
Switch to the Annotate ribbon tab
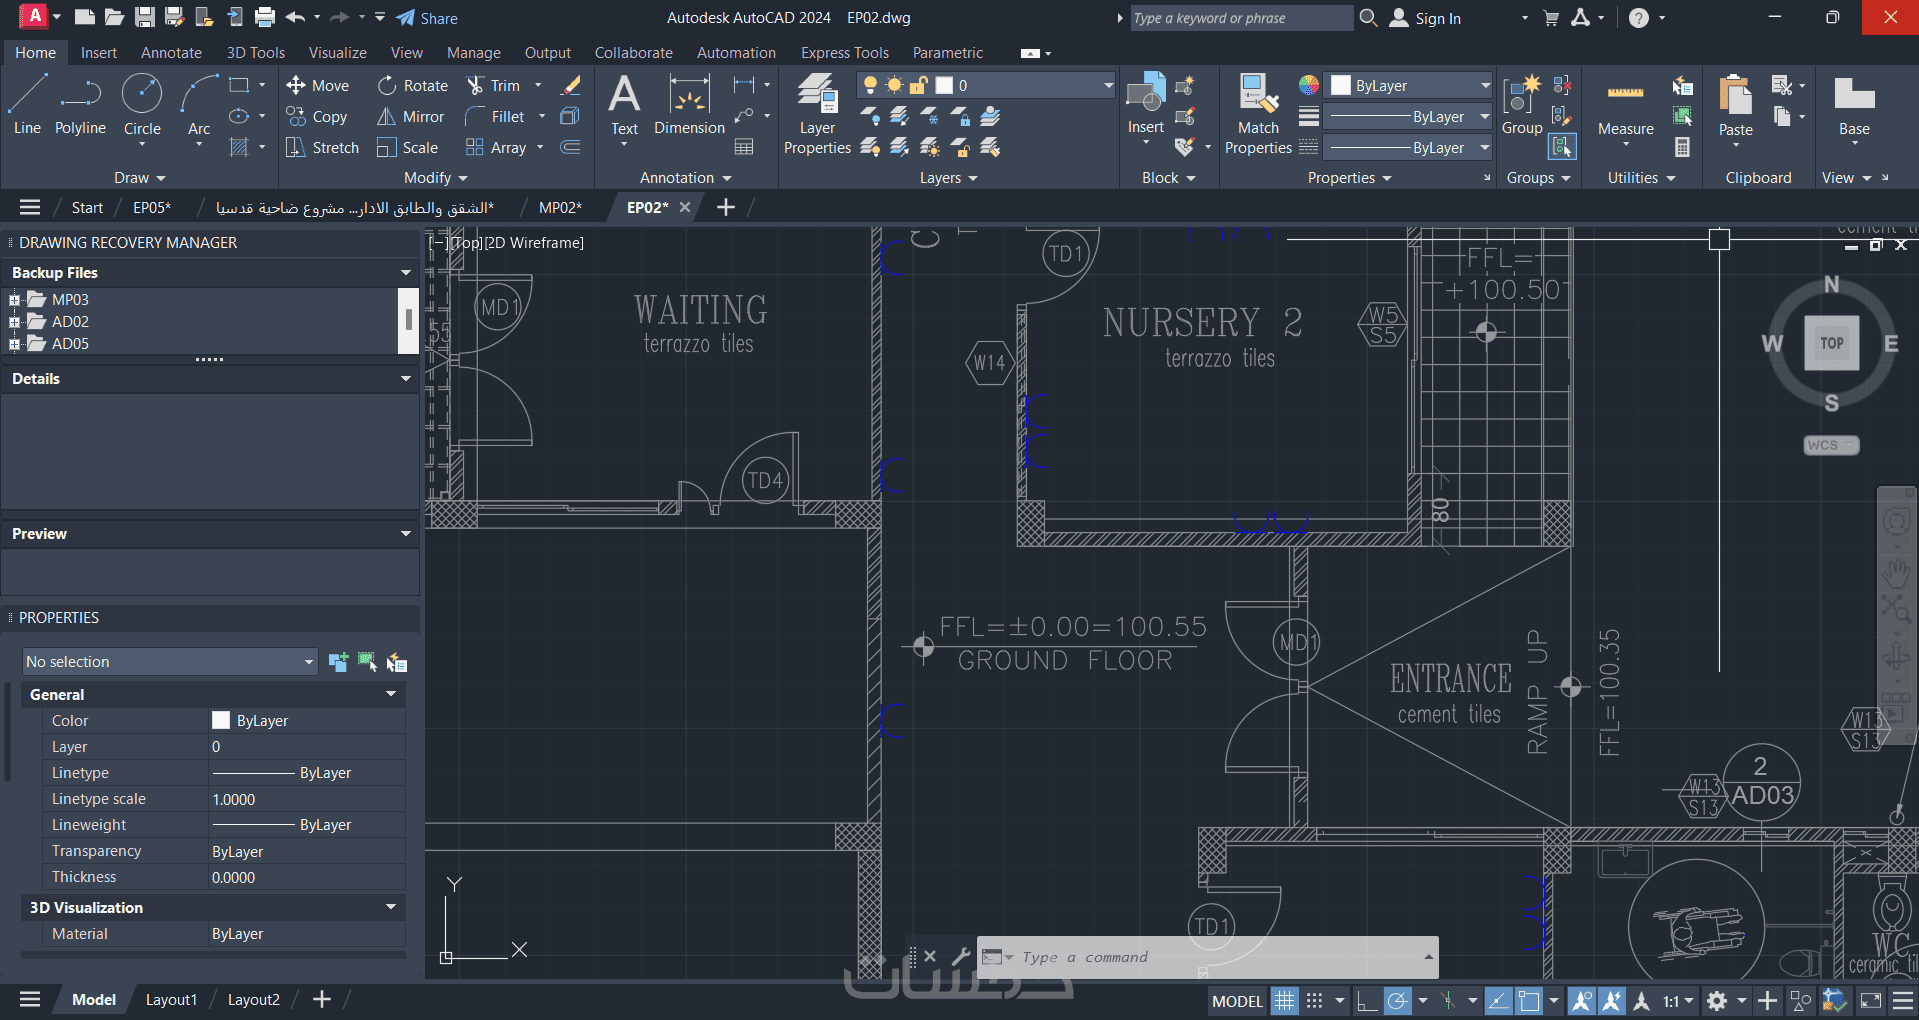click(171, 53)
